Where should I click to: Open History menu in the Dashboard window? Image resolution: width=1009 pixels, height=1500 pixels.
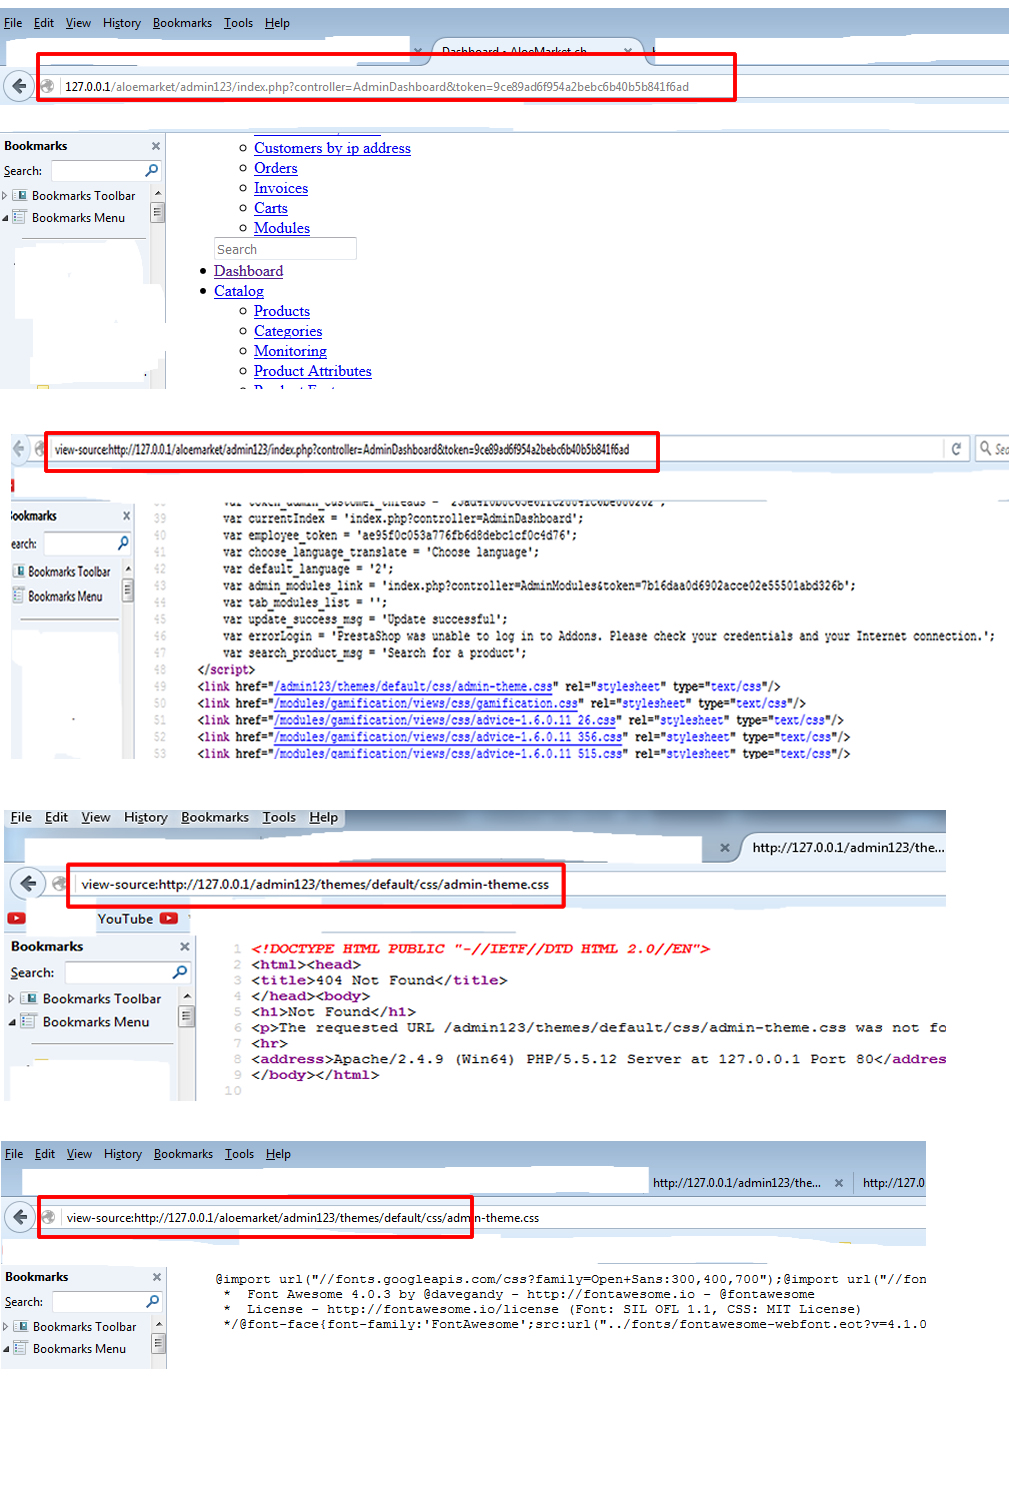pyautogui.click(x=122, y=23)
